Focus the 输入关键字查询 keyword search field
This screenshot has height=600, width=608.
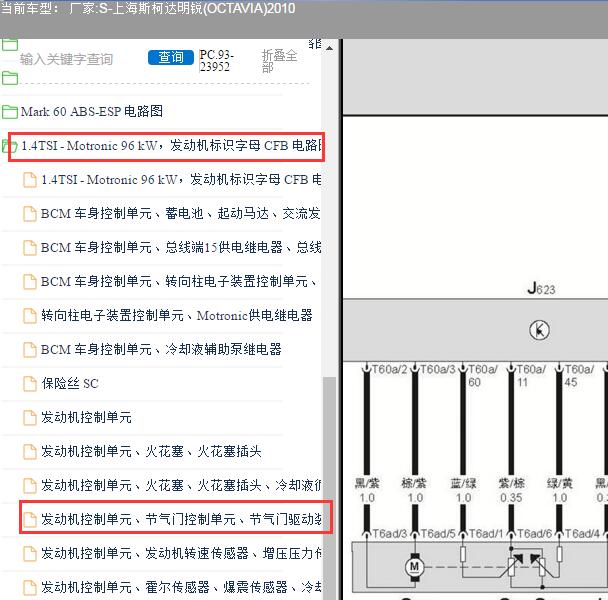[67, 59]
